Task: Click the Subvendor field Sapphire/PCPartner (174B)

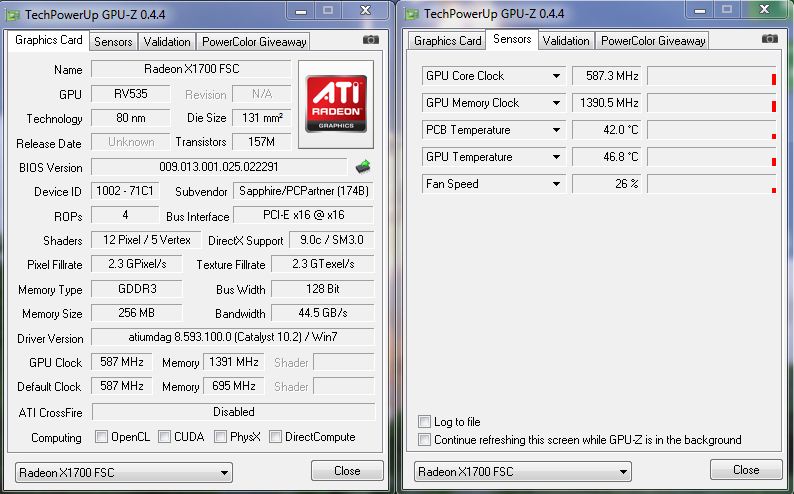Action: click(303, 191)
